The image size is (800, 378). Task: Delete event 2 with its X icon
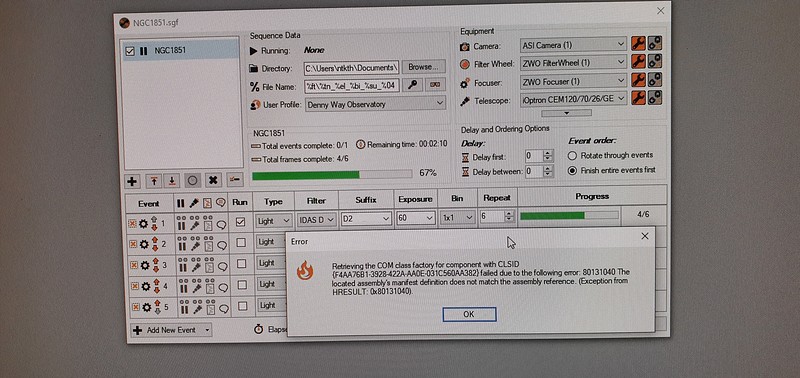pos(133,244)
